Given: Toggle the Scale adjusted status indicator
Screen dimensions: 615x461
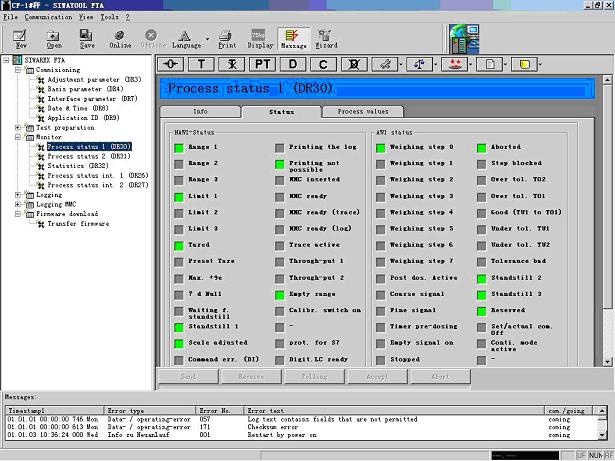Looking at the screenshot, I should 179,344.
